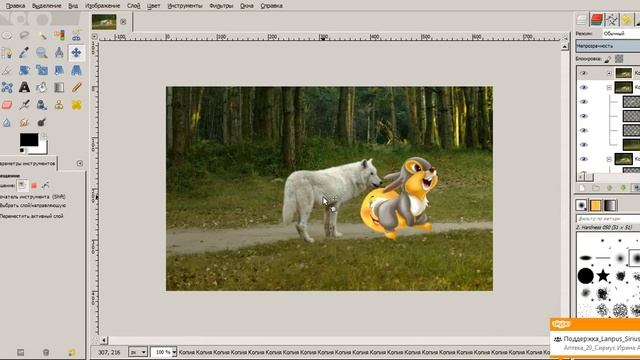This screenshot has height=360, width=640.
Task: Select the Free Select lasso tool
Action: 24,36
